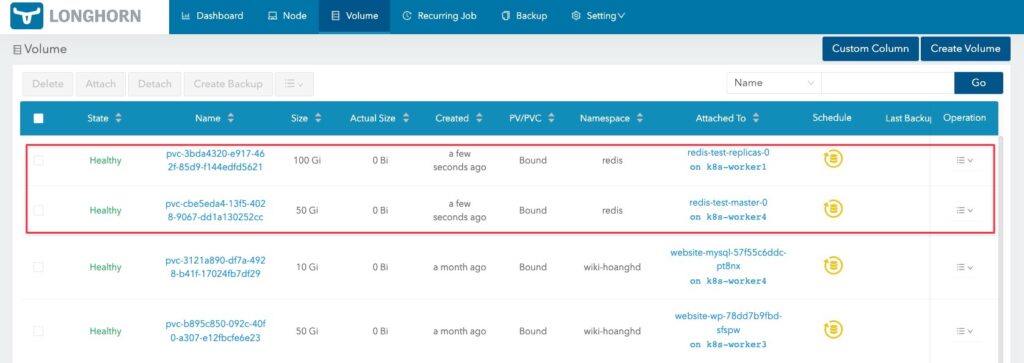This screenshot has height=363, width=1024.
Task: Open operation menu for pvc-cbe5eda4 row
Action: (x=965, y=210)
